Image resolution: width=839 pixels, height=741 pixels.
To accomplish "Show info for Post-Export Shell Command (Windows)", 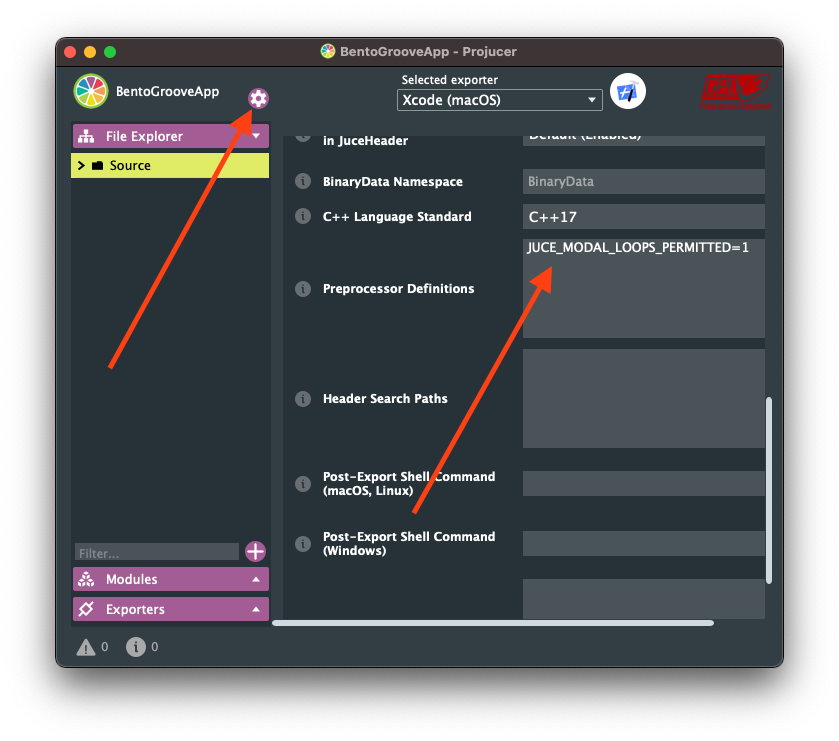I will 303,544.
